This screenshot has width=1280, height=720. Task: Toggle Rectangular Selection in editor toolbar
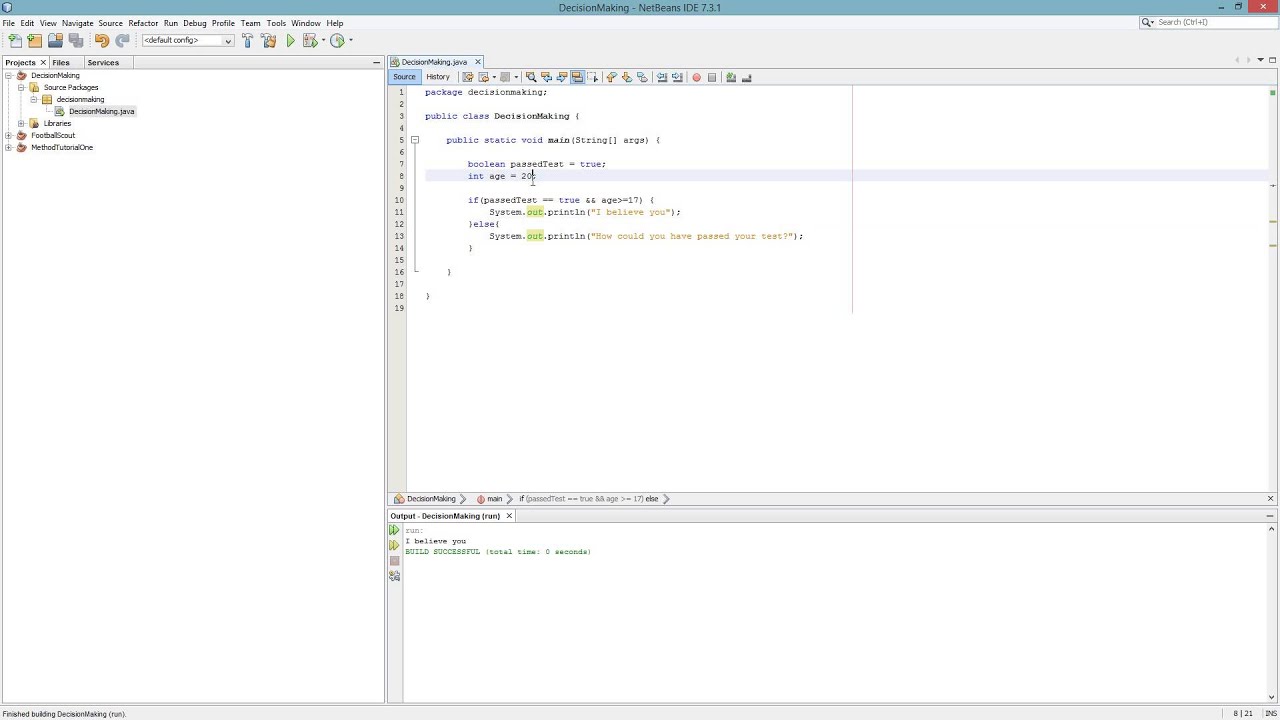592,77
